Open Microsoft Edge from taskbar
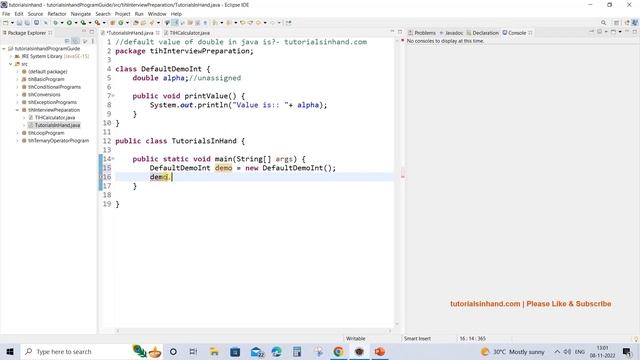This screenshot has width=640, height=360. point(276,352)
